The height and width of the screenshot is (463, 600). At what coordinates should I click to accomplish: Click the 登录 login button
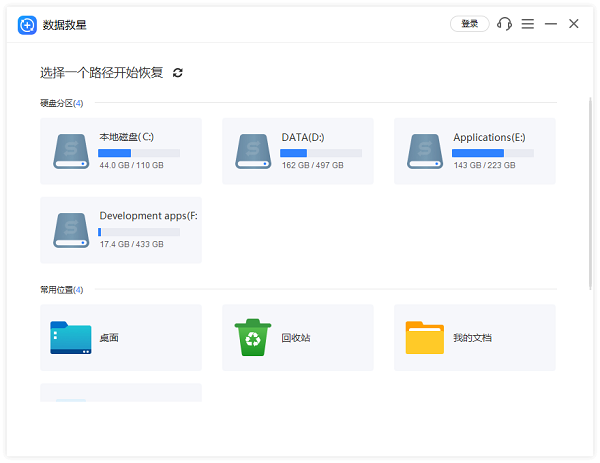click(x=469, y=24)
